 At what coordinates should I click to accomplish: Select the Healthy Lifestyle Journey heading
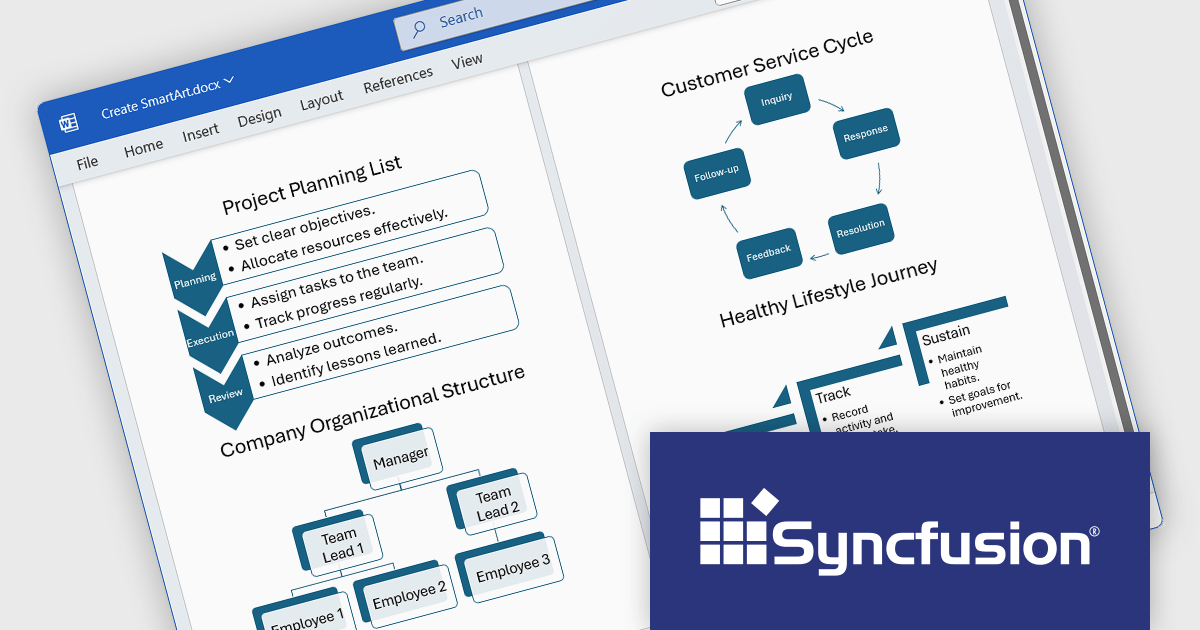tap(829, 293)
